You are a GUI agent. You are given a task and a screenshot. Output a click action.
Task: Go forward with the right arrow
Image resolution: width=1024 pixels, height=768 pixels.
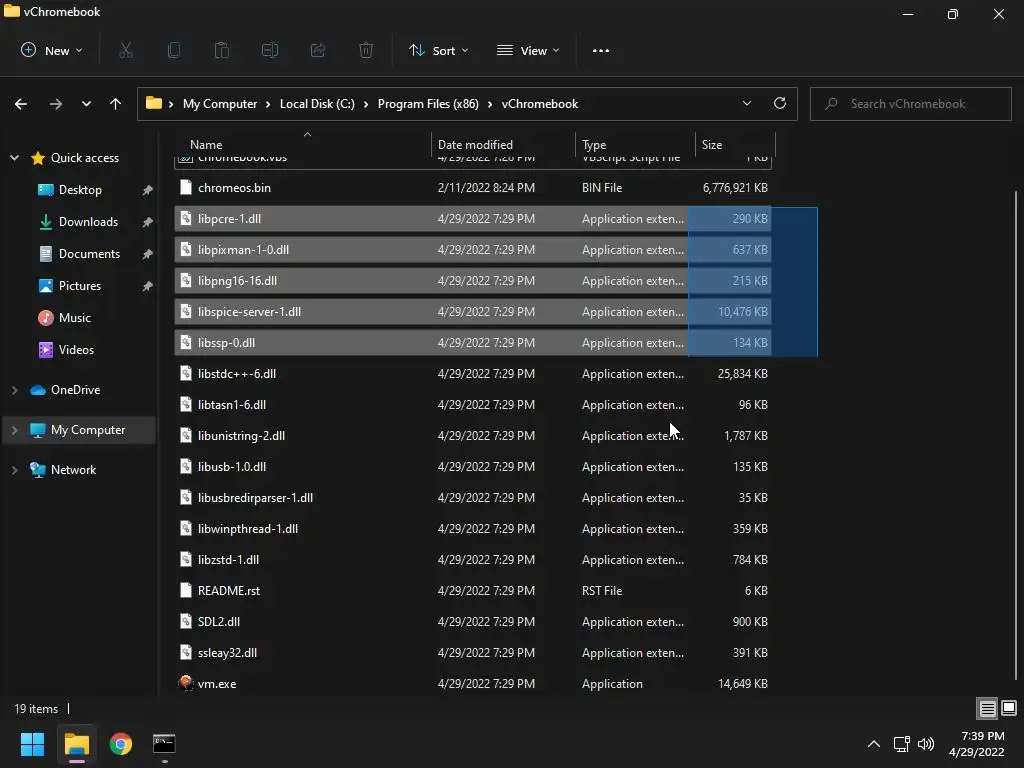[56, 104]
